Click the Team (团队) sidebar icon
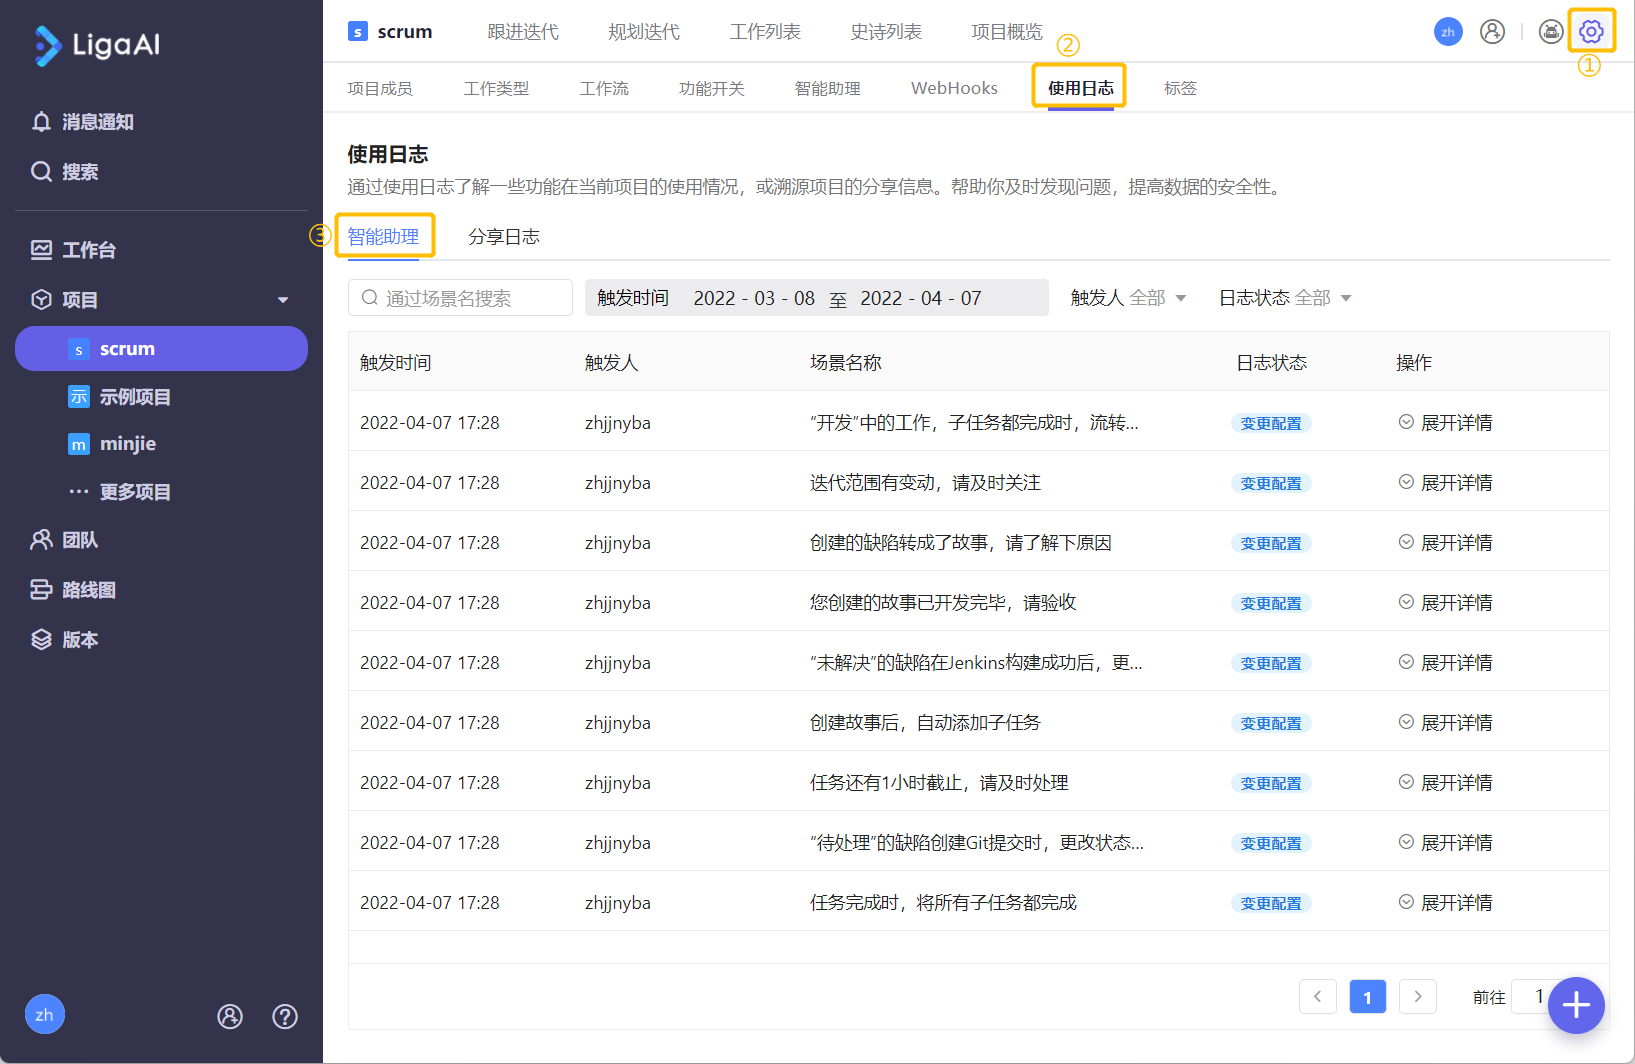Screen dimensions: 1635x1064 point(41,540)
